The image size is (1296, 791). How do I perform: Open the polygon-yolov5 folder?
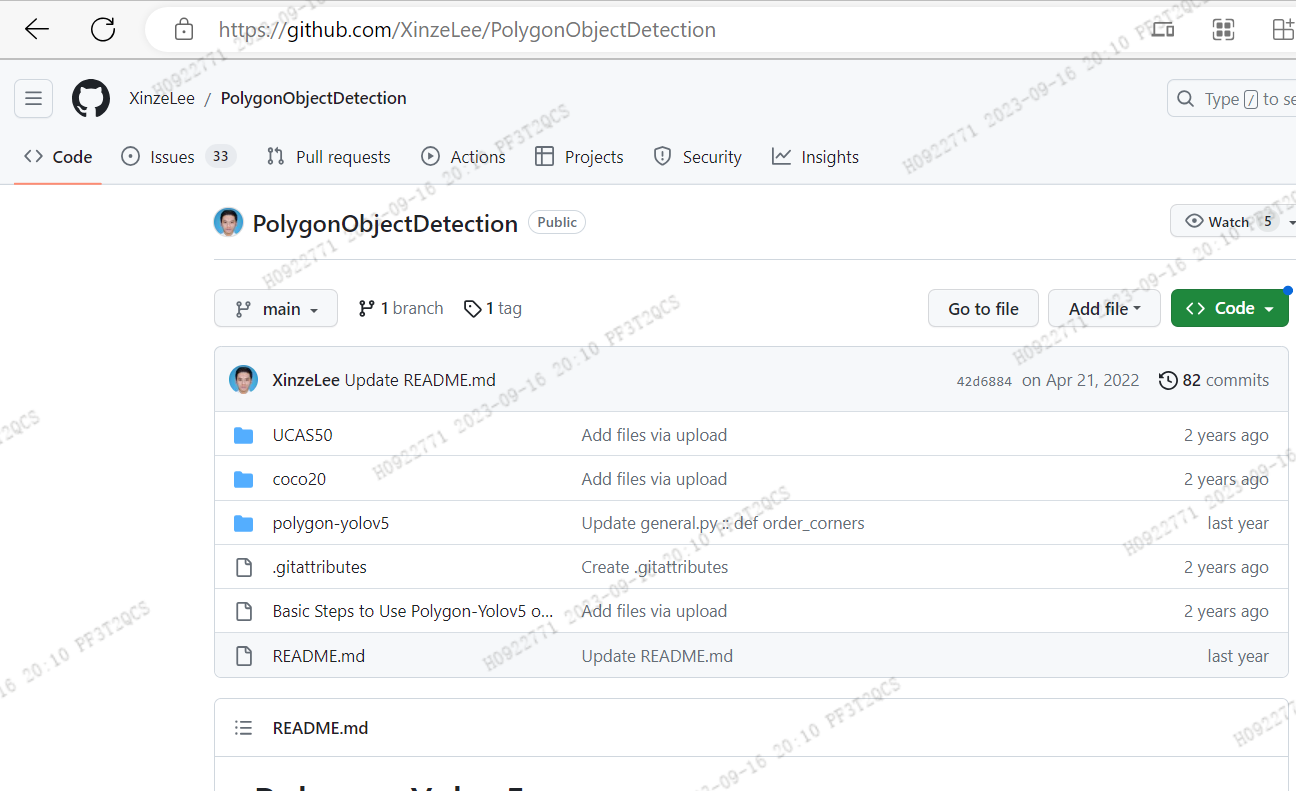[330, 523]
